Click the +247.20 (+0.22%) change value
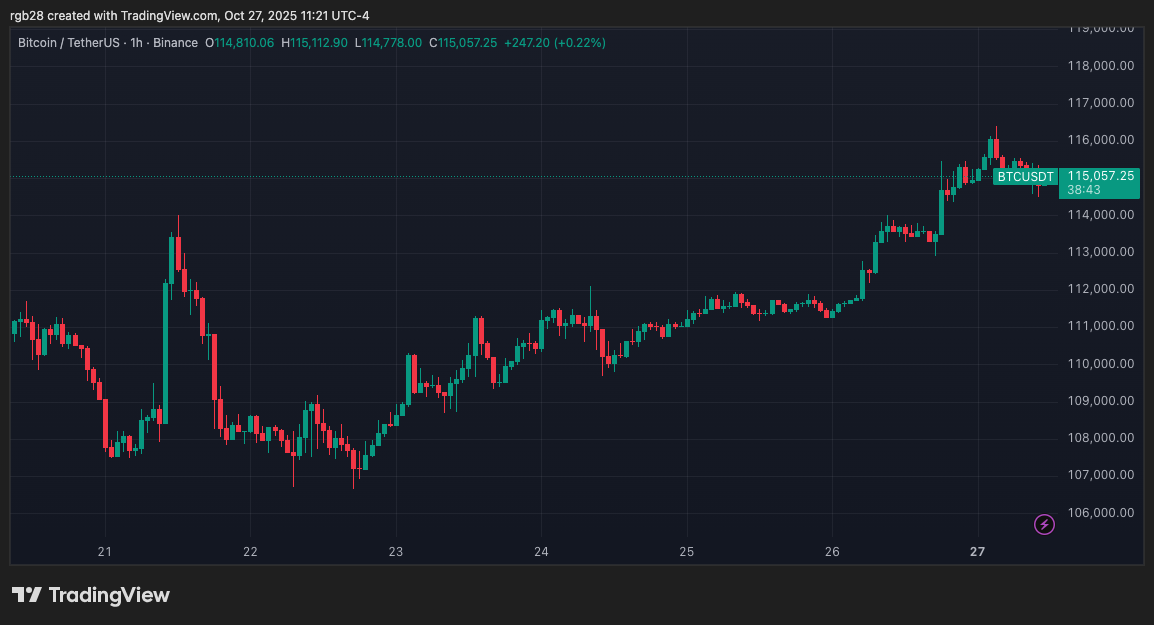Screen dimensions: 1154x625 point(554,43)
